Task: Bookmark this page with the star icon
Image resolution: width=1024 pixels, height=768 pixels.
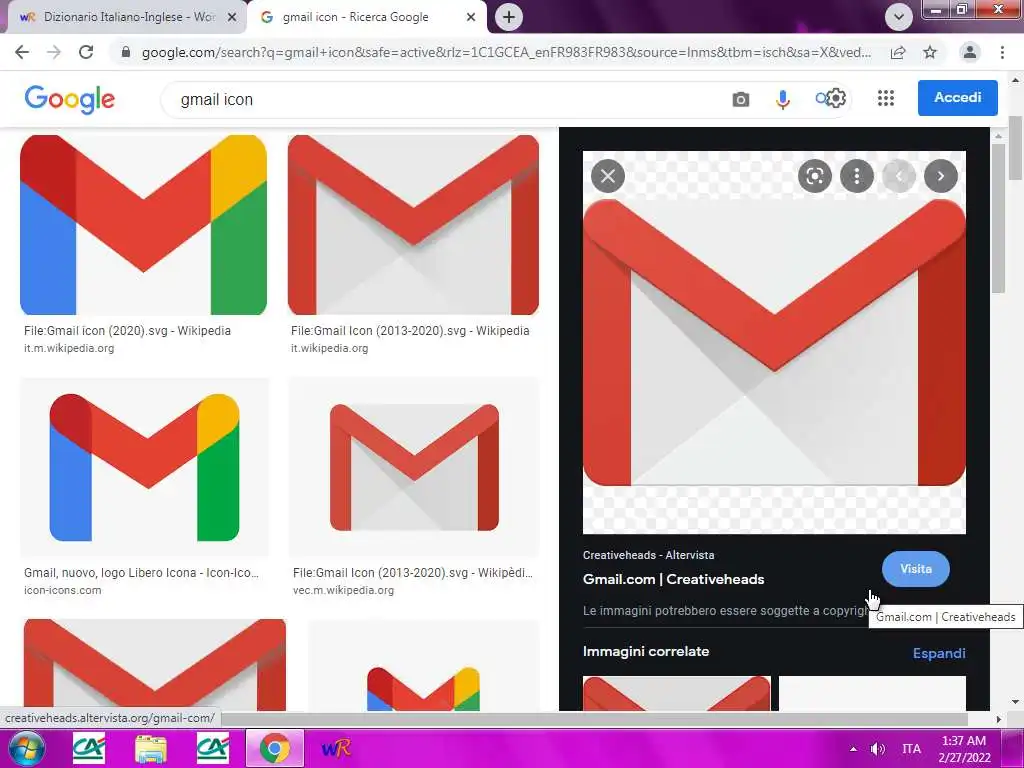Action: point(930,52)
